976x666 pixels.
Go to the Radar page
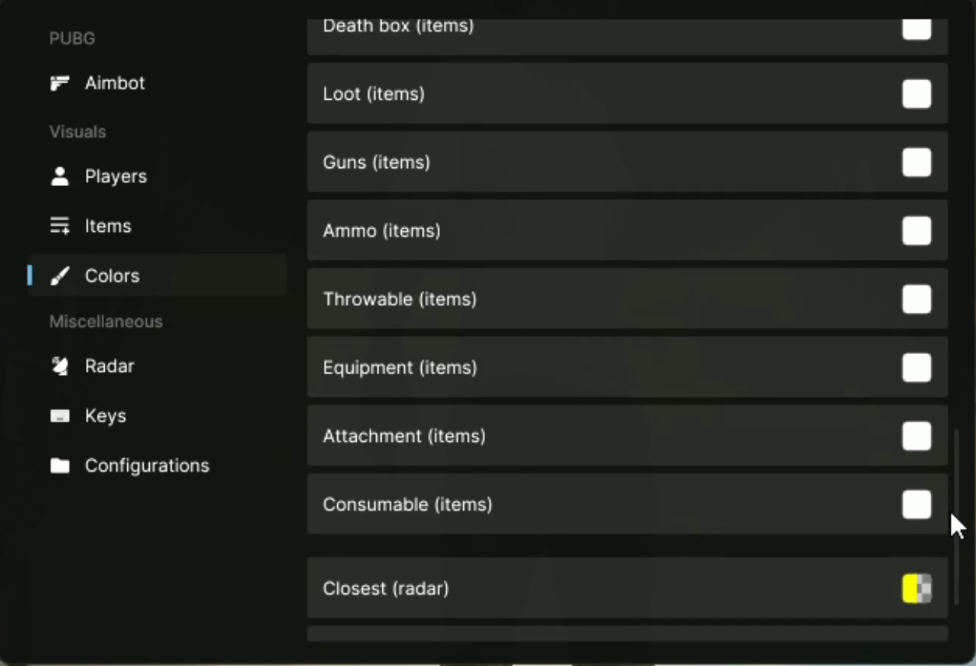(109, 366)
